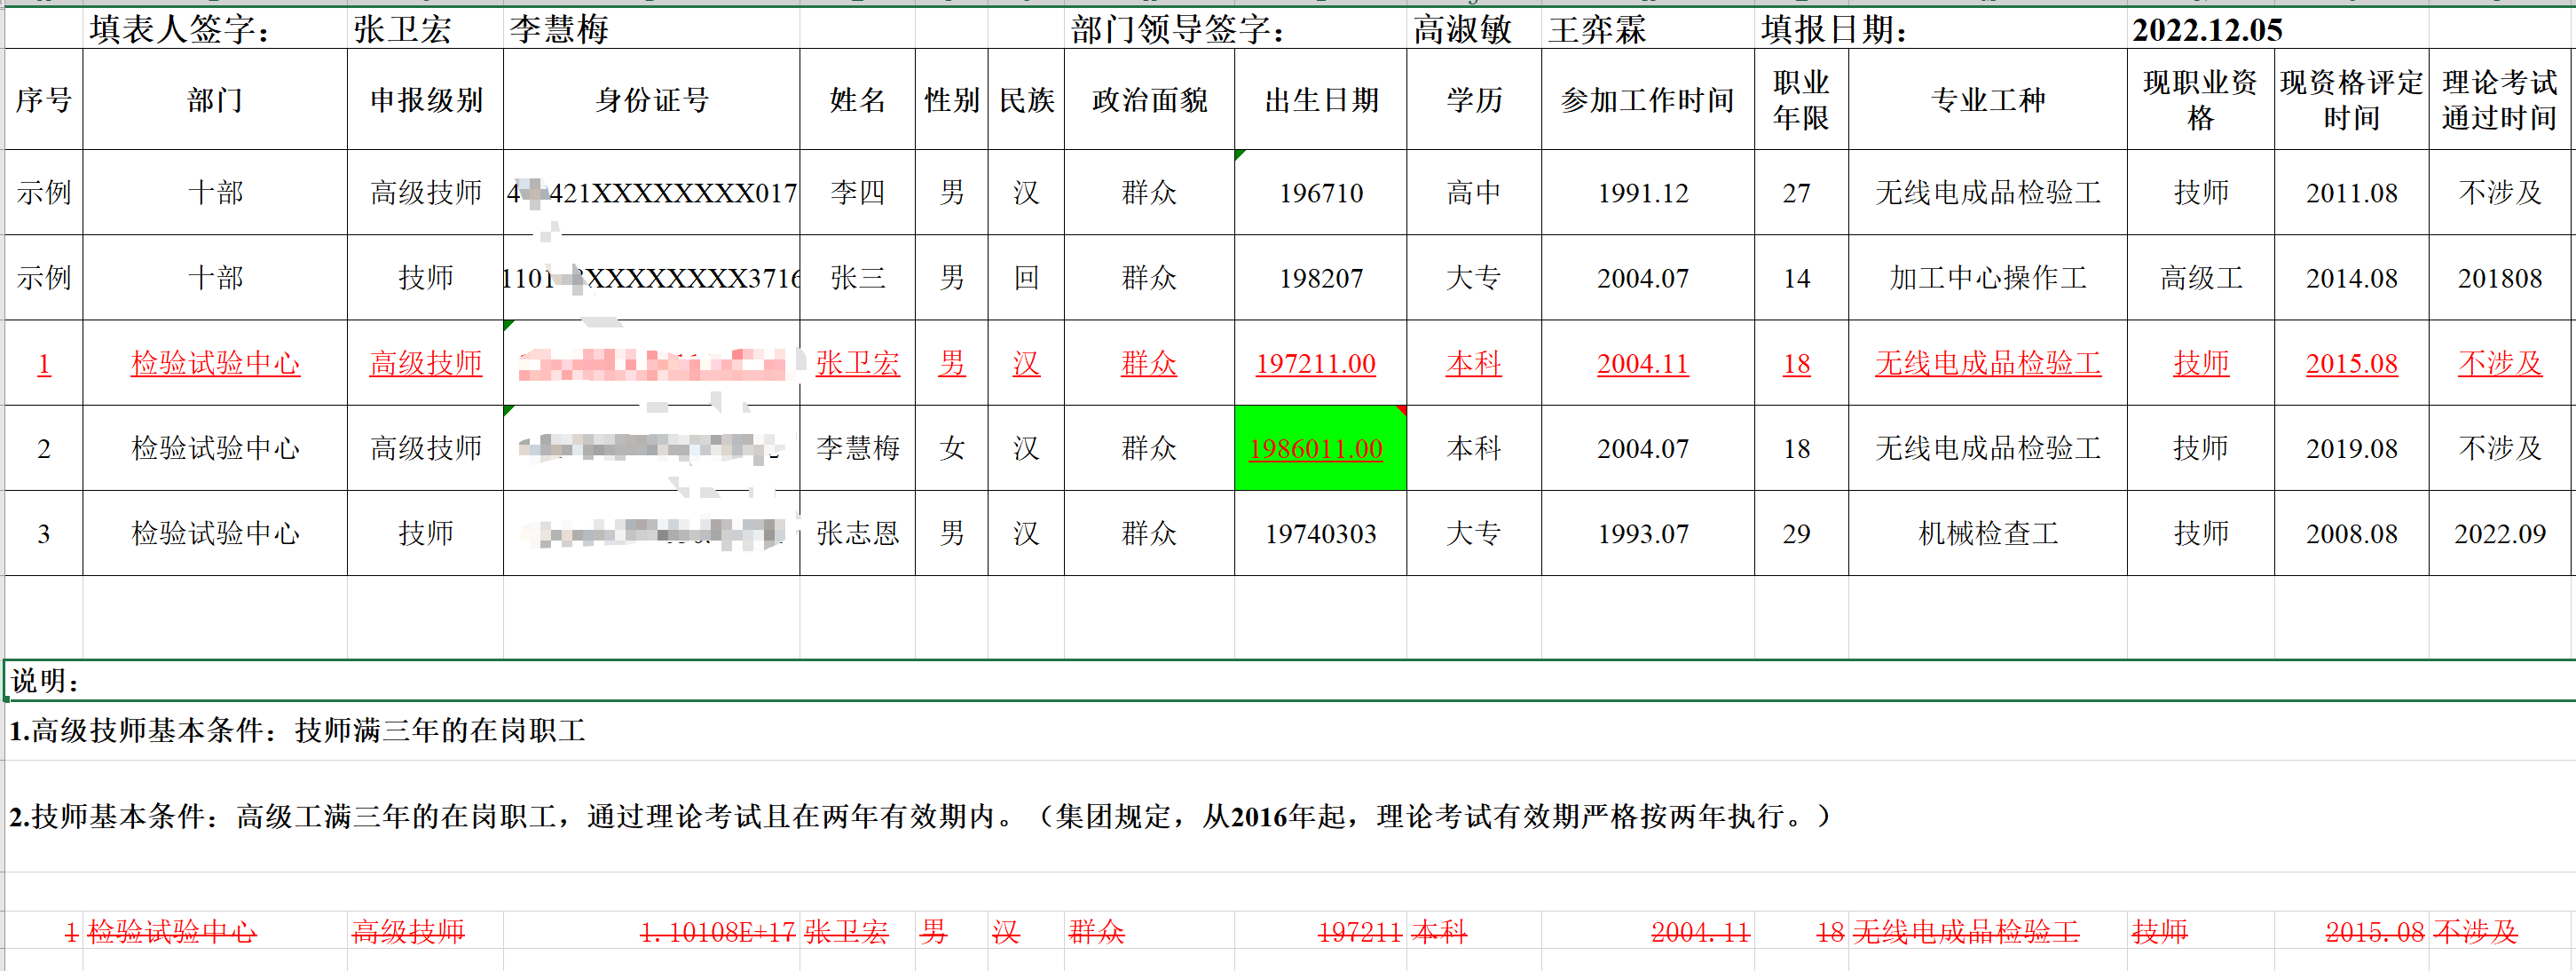Select 李慧梅 name cell in row 2

(858, 448)
